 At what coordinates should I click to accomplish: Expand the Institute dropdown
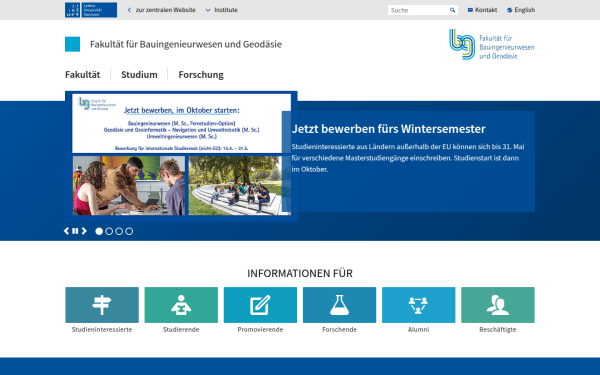pyautogui.click(x=222, y=10)
